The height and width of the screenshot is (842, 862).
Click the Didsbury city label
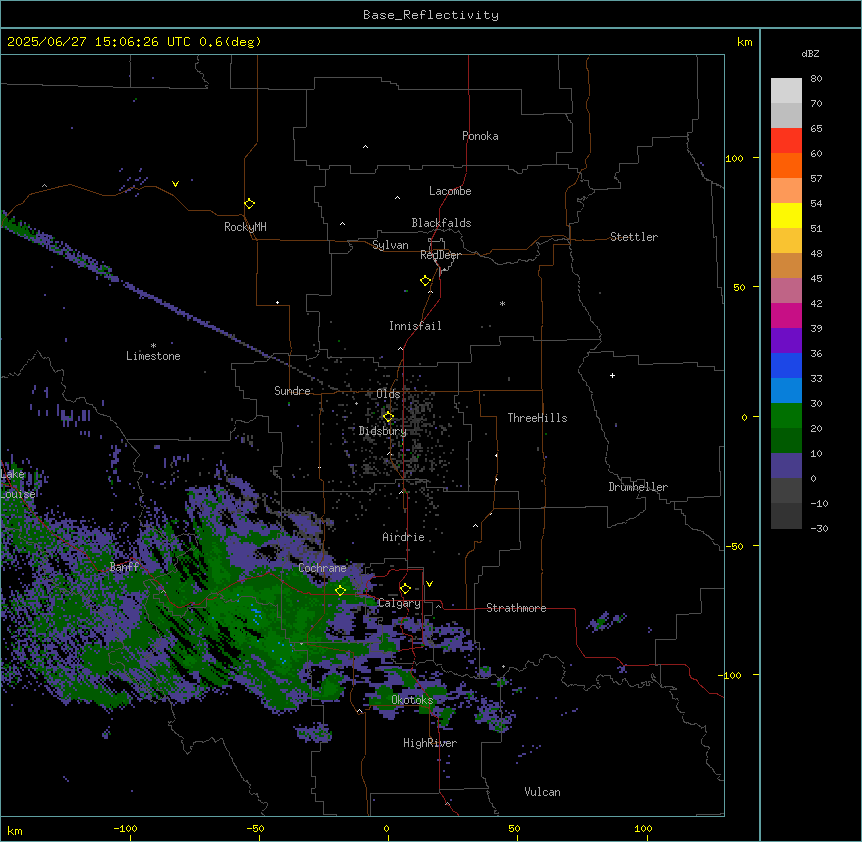[383, 431]
